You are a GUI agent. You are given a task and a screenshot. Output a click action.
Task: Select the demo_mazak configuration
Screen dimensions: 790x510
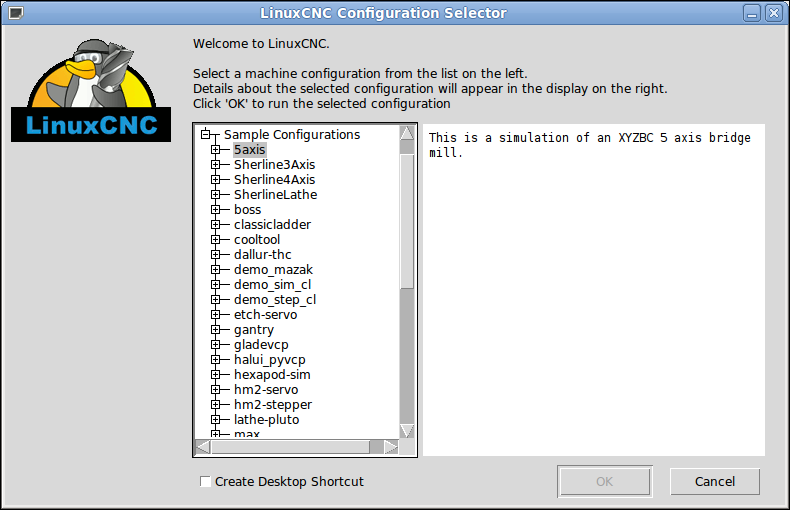pyautogui.click(x=273, y=270)
